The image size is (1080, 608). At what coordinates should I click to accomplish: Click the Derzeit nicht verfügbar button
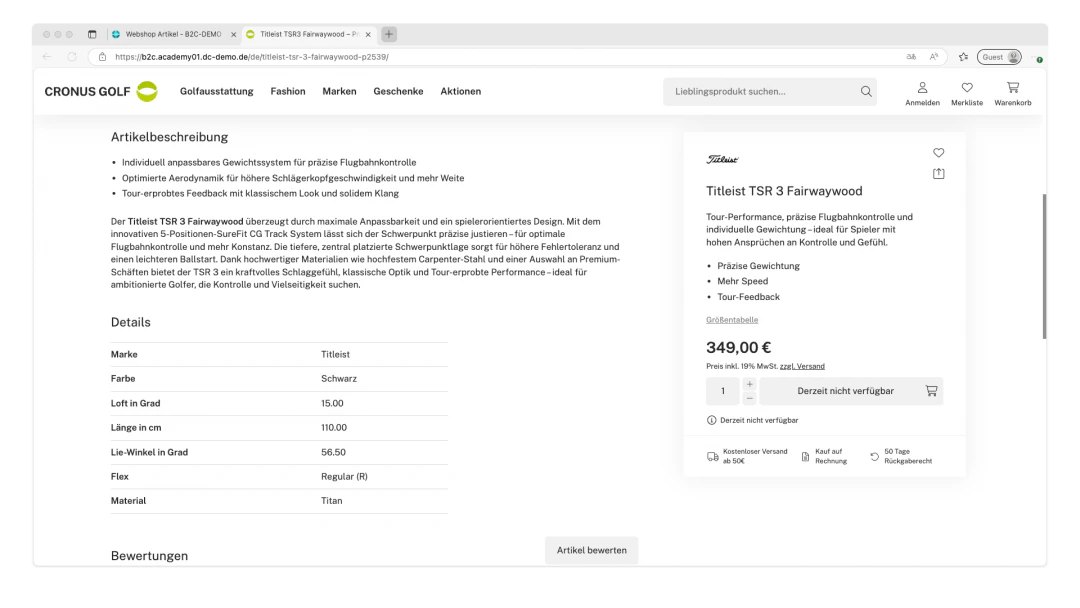click(x=851, y=391)
